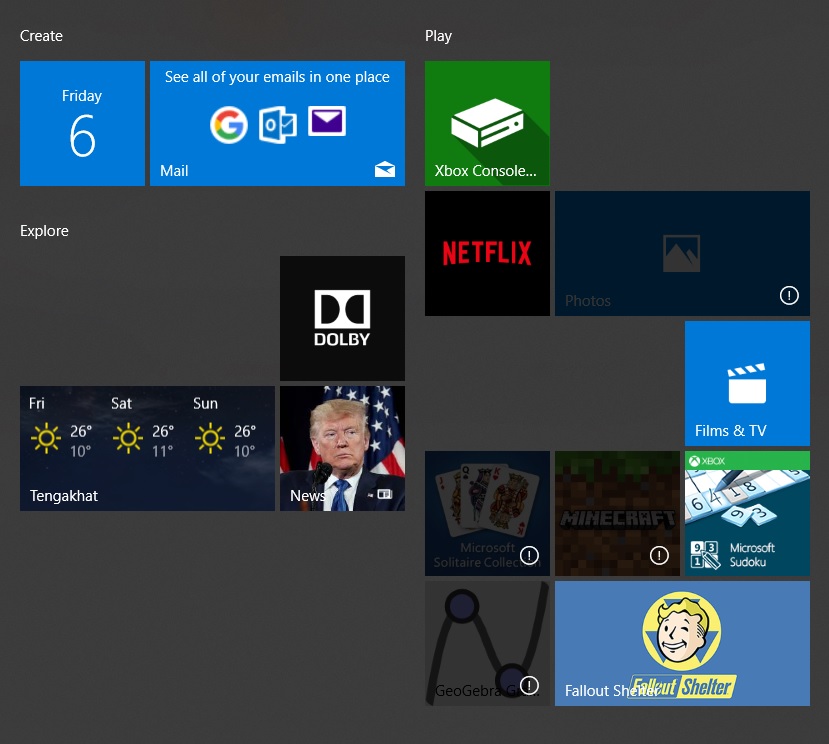Click the Photos tile warning badge

click(789, 295)
